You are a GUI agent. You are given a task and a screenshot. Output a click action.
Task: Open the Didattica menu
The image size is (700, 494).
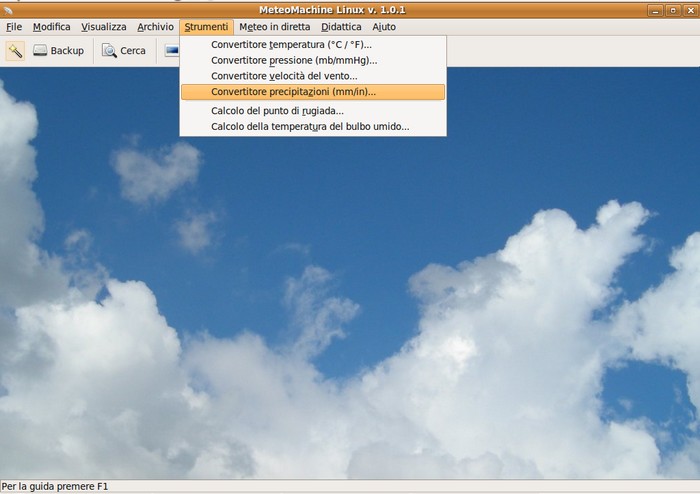(341, 27)
